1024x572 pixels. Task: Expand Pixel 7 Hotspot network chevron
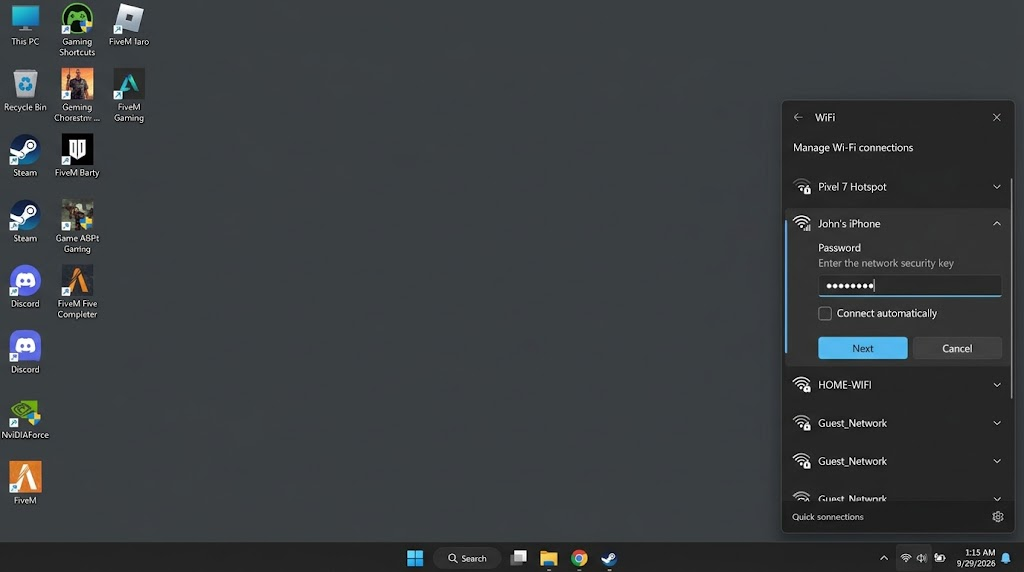997,187
